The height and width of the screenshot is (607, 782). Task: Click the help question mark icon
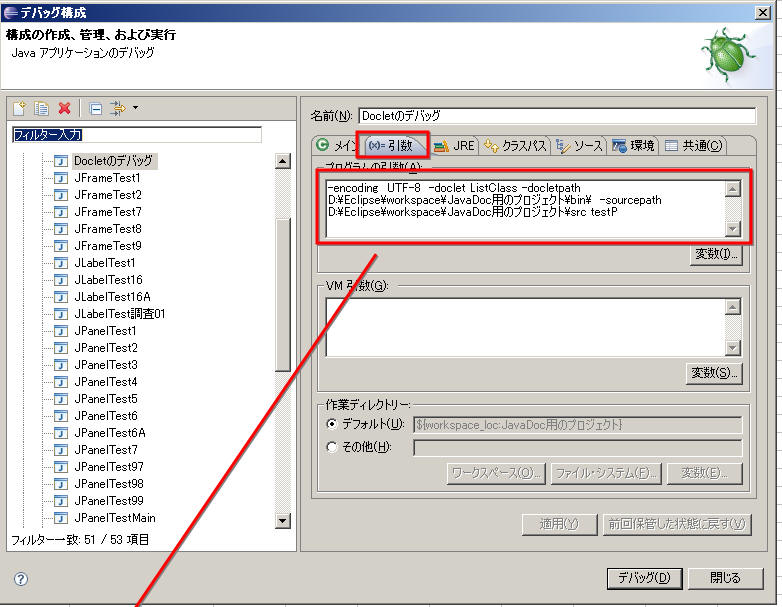pyautogui.click(x=20, y=579)
